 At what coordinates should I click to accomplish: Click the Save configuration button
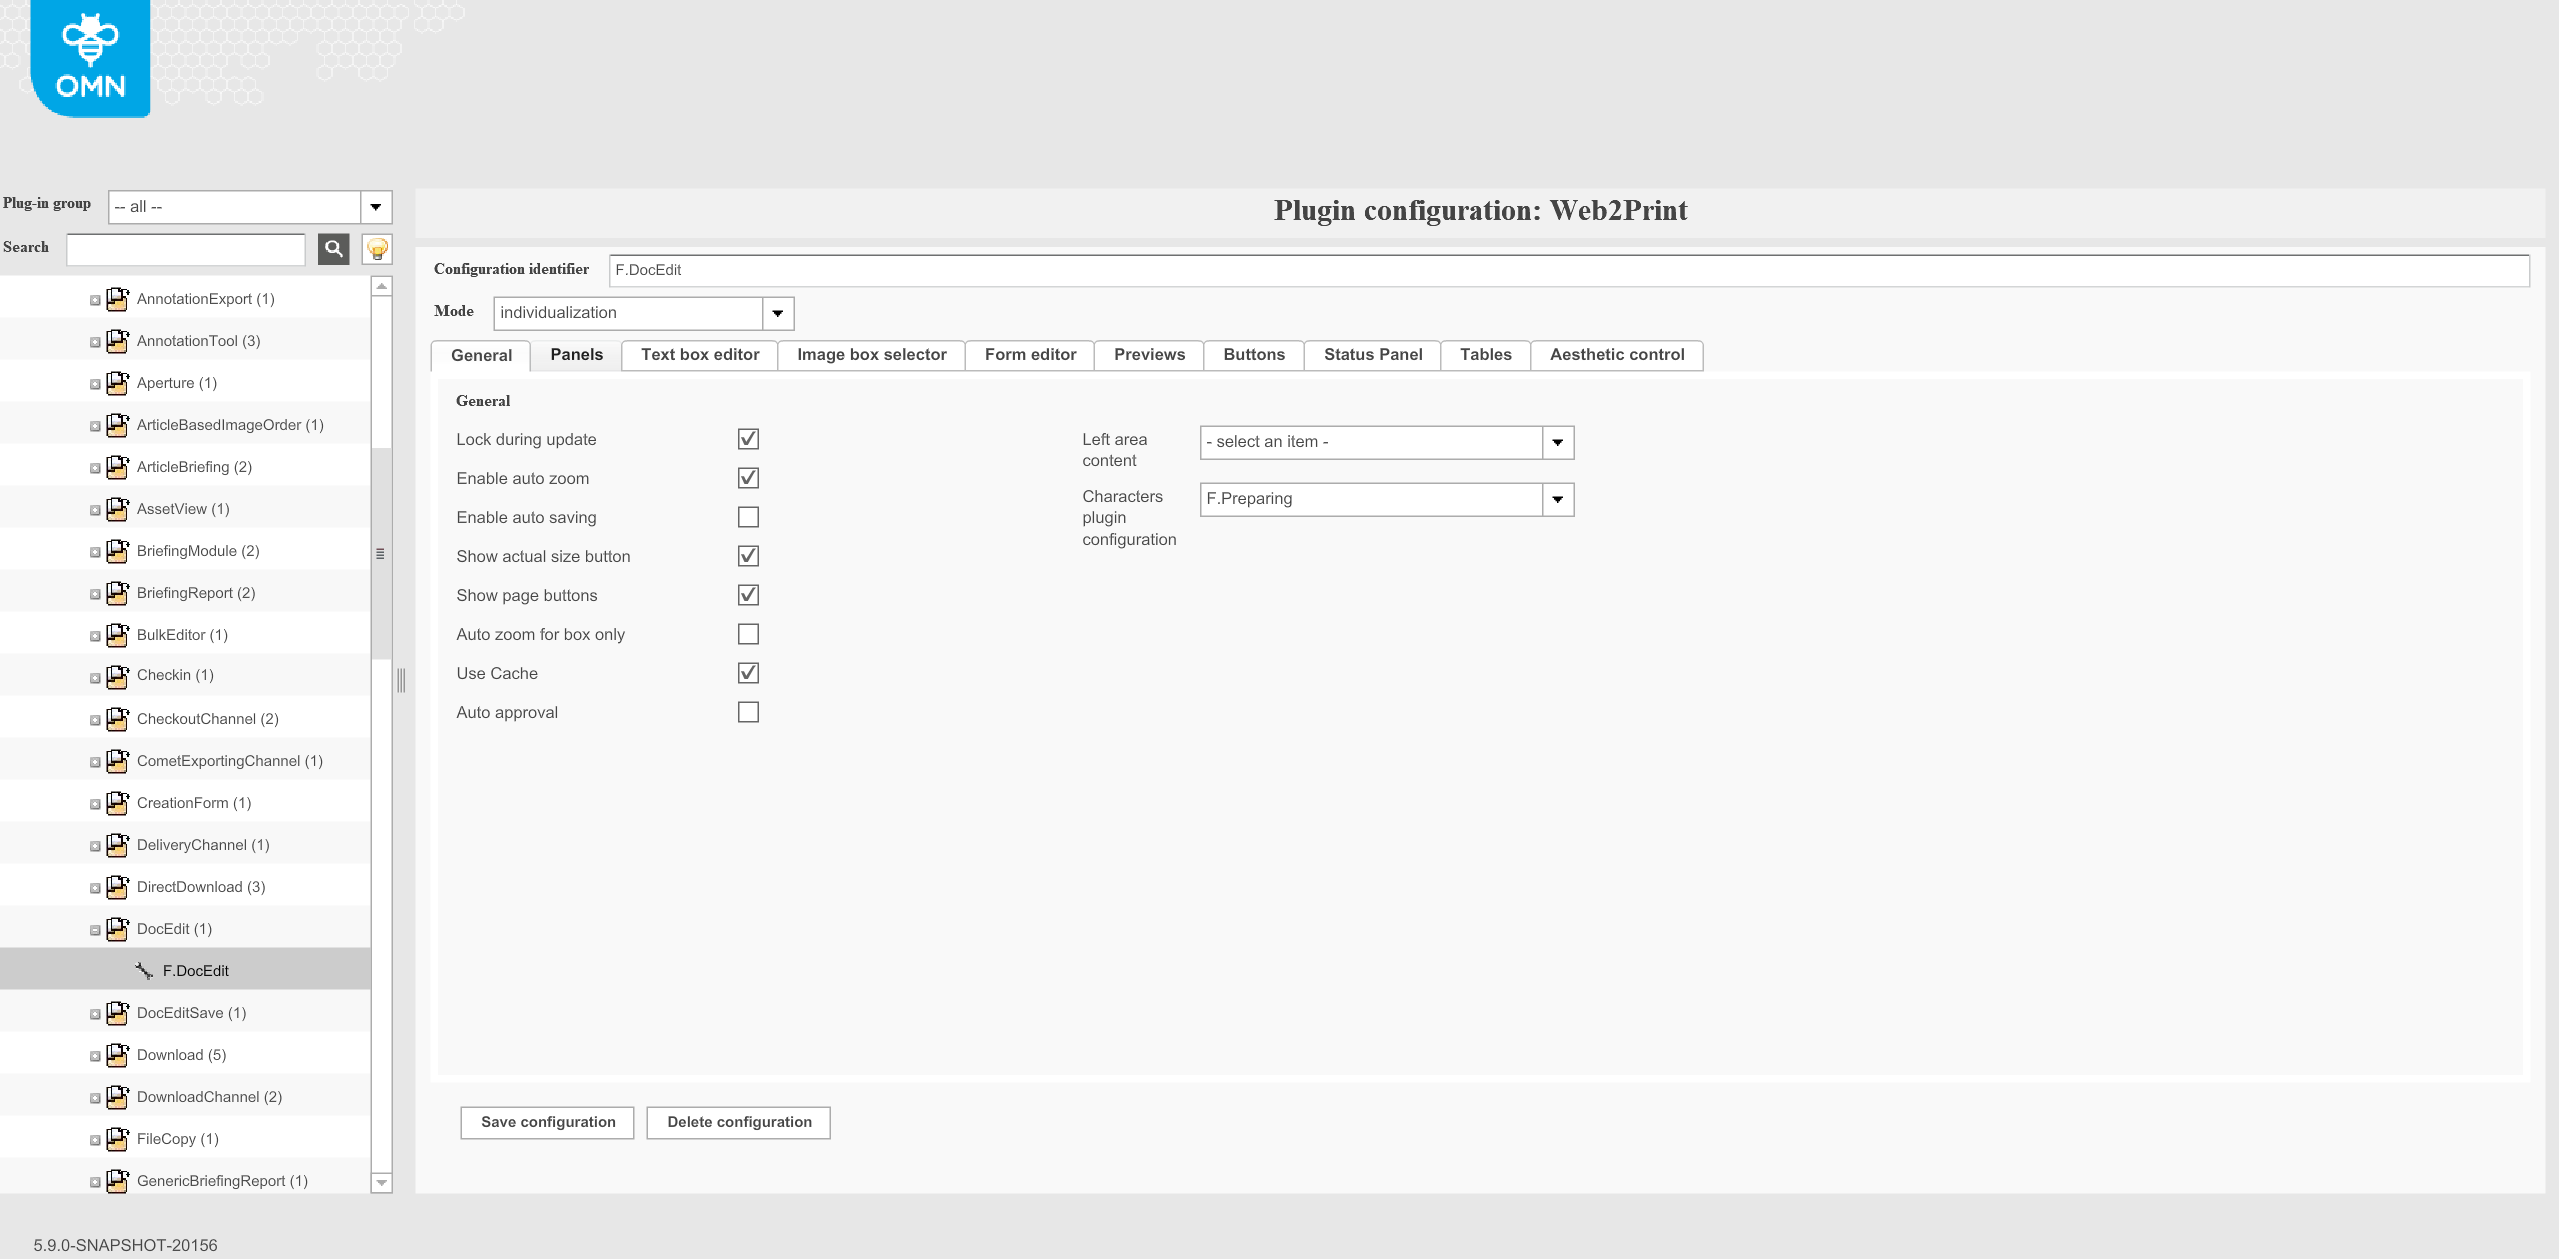pyautogui.click(x=548, y=1122)
